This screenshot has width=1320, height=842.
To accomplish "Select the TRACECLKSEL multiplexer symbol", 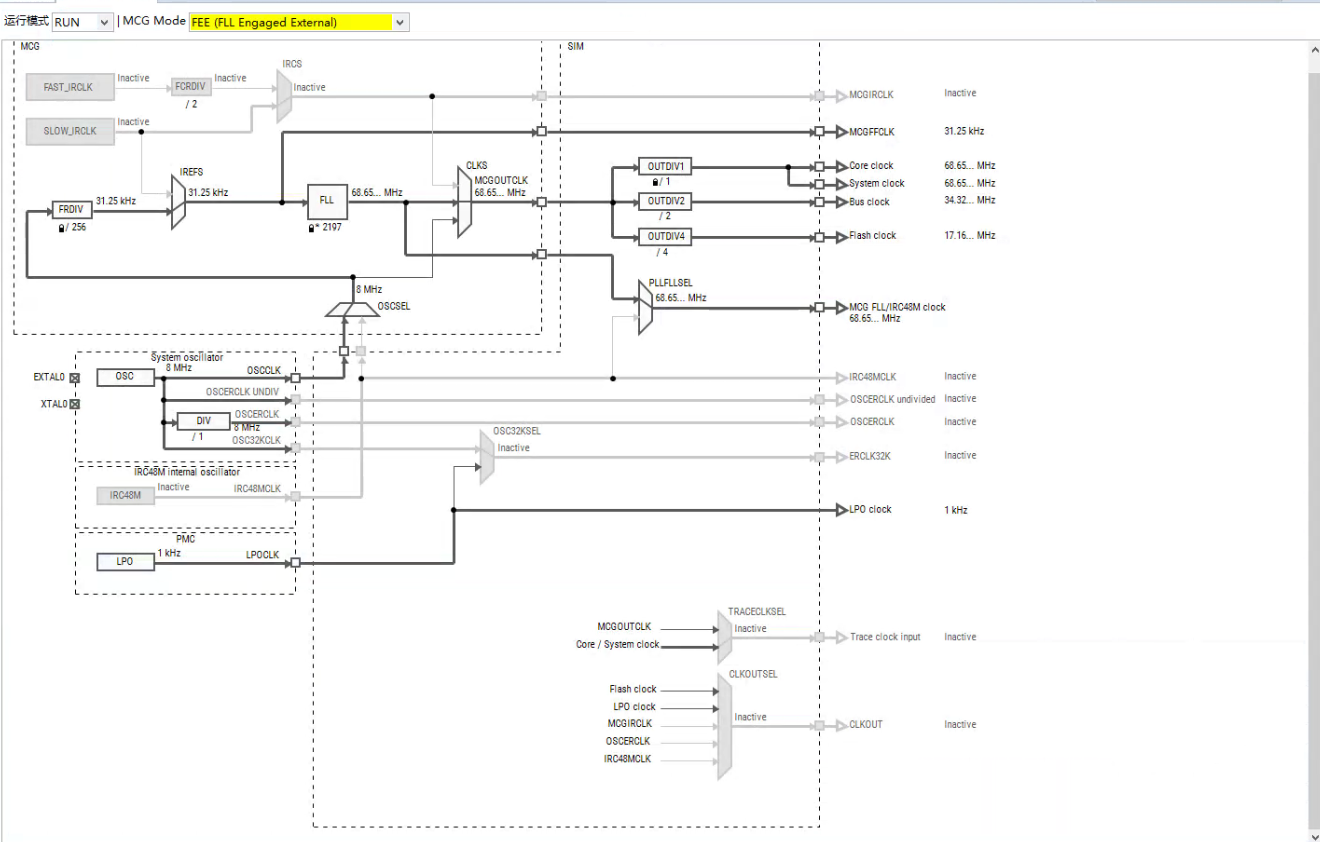I will click(725, 638).
